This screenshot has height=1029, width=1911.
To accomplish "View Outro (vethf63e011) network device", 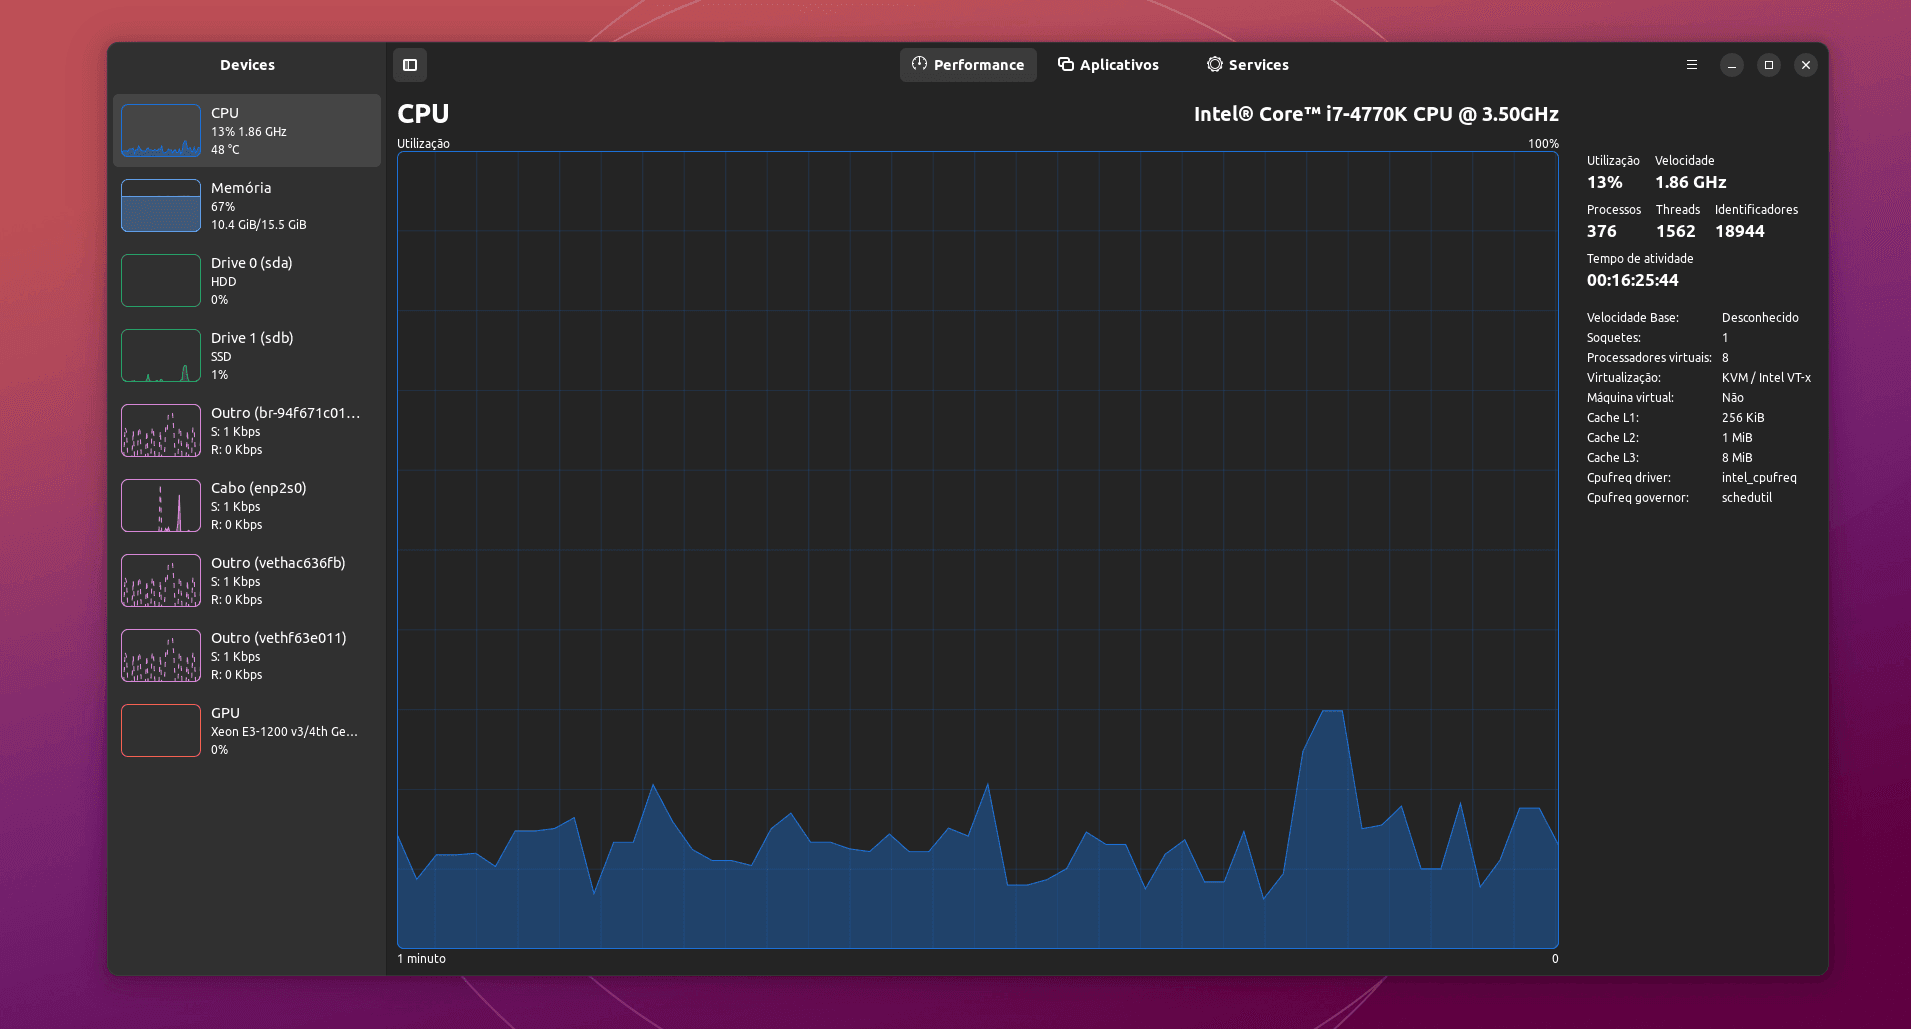I will [x=247, y=656].
